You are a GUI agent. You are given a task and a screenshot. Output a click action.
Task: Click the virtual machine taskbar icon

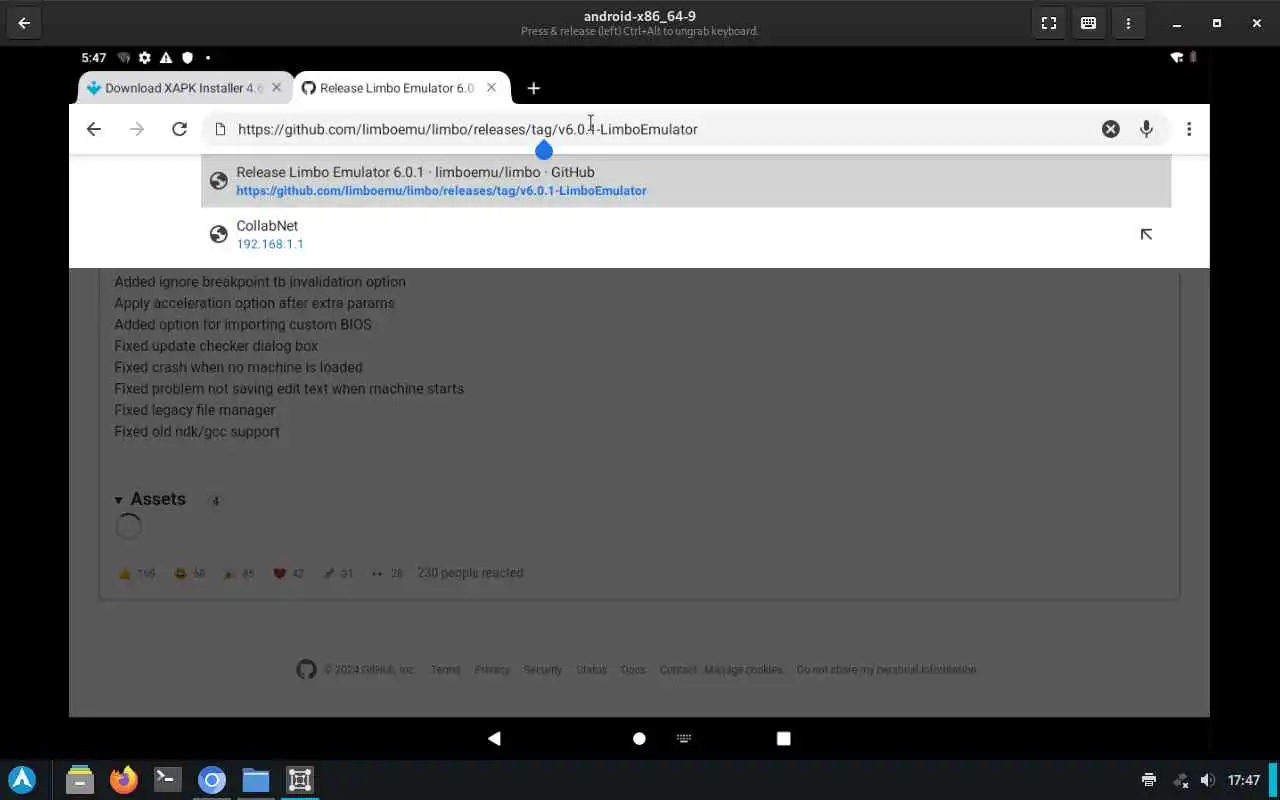[x=300, y=780]
